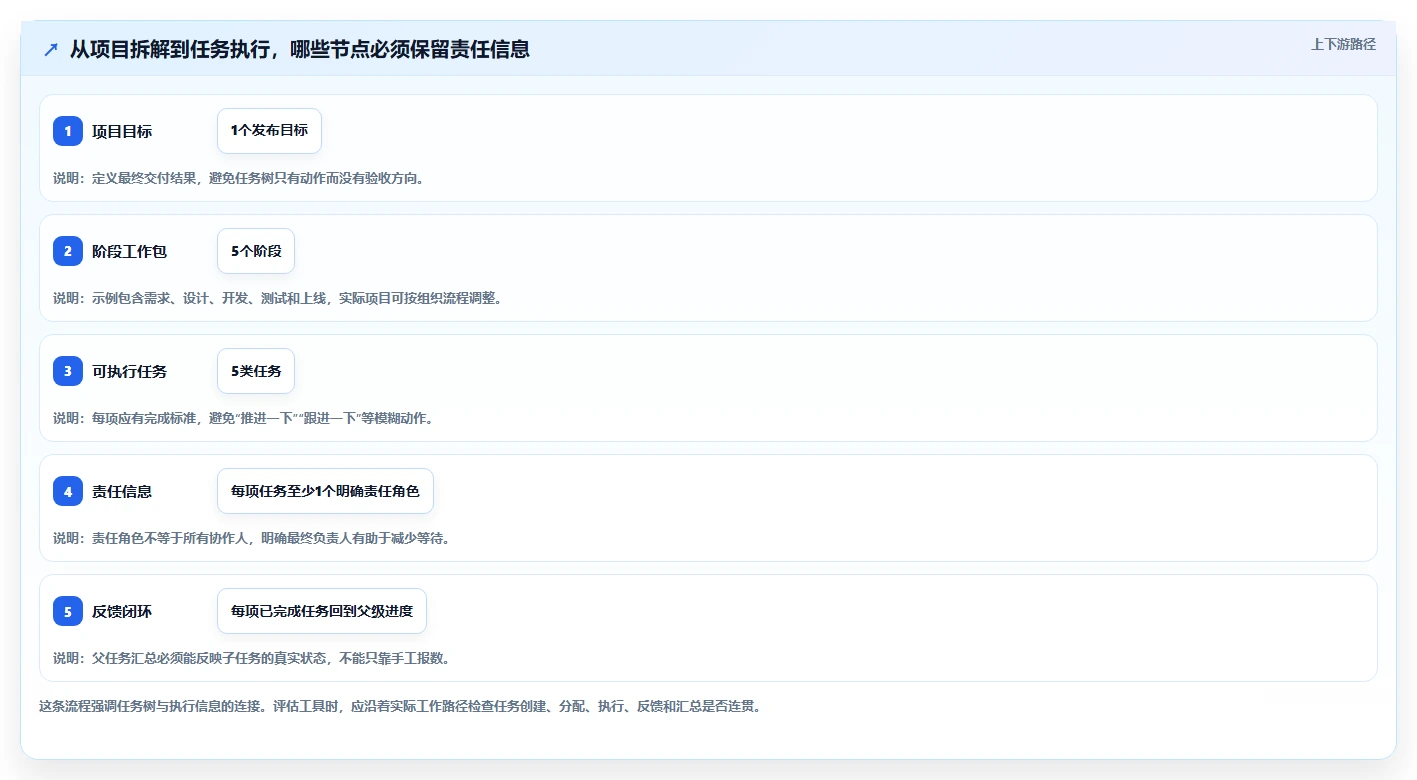The width and height of the screenshot is (1417, 780).
Task: Click the 1个发布目标 chip
Action: (269, 131)
